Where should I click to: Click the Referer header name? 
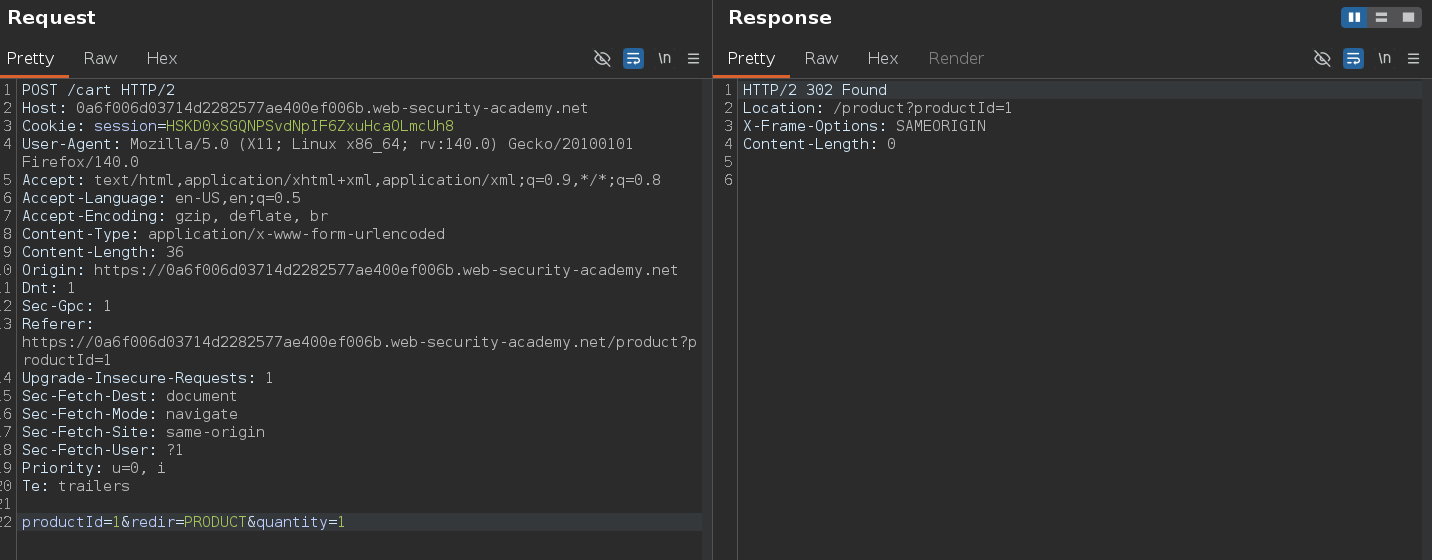click(x=57, y=324)
